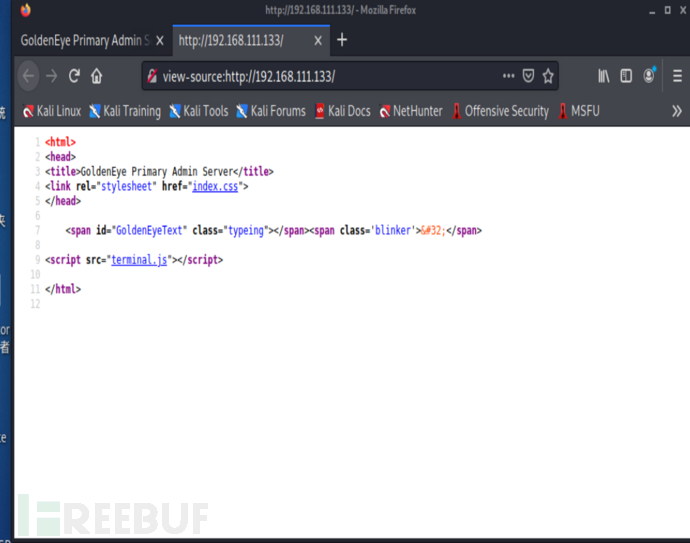Image resolution: width=690 pixels, height=543 pixels.
Task: Go forward to the next page
Action: (x=51, y=77)
